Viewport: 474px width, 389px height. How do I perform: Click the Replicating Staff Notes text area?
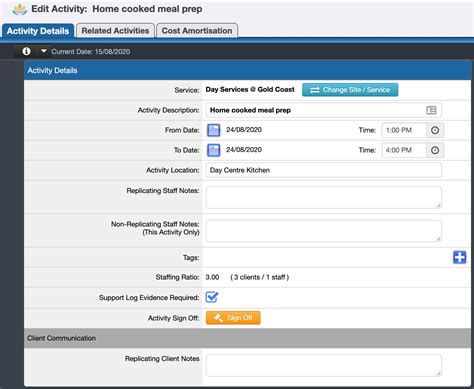click(x=324, y=197)
